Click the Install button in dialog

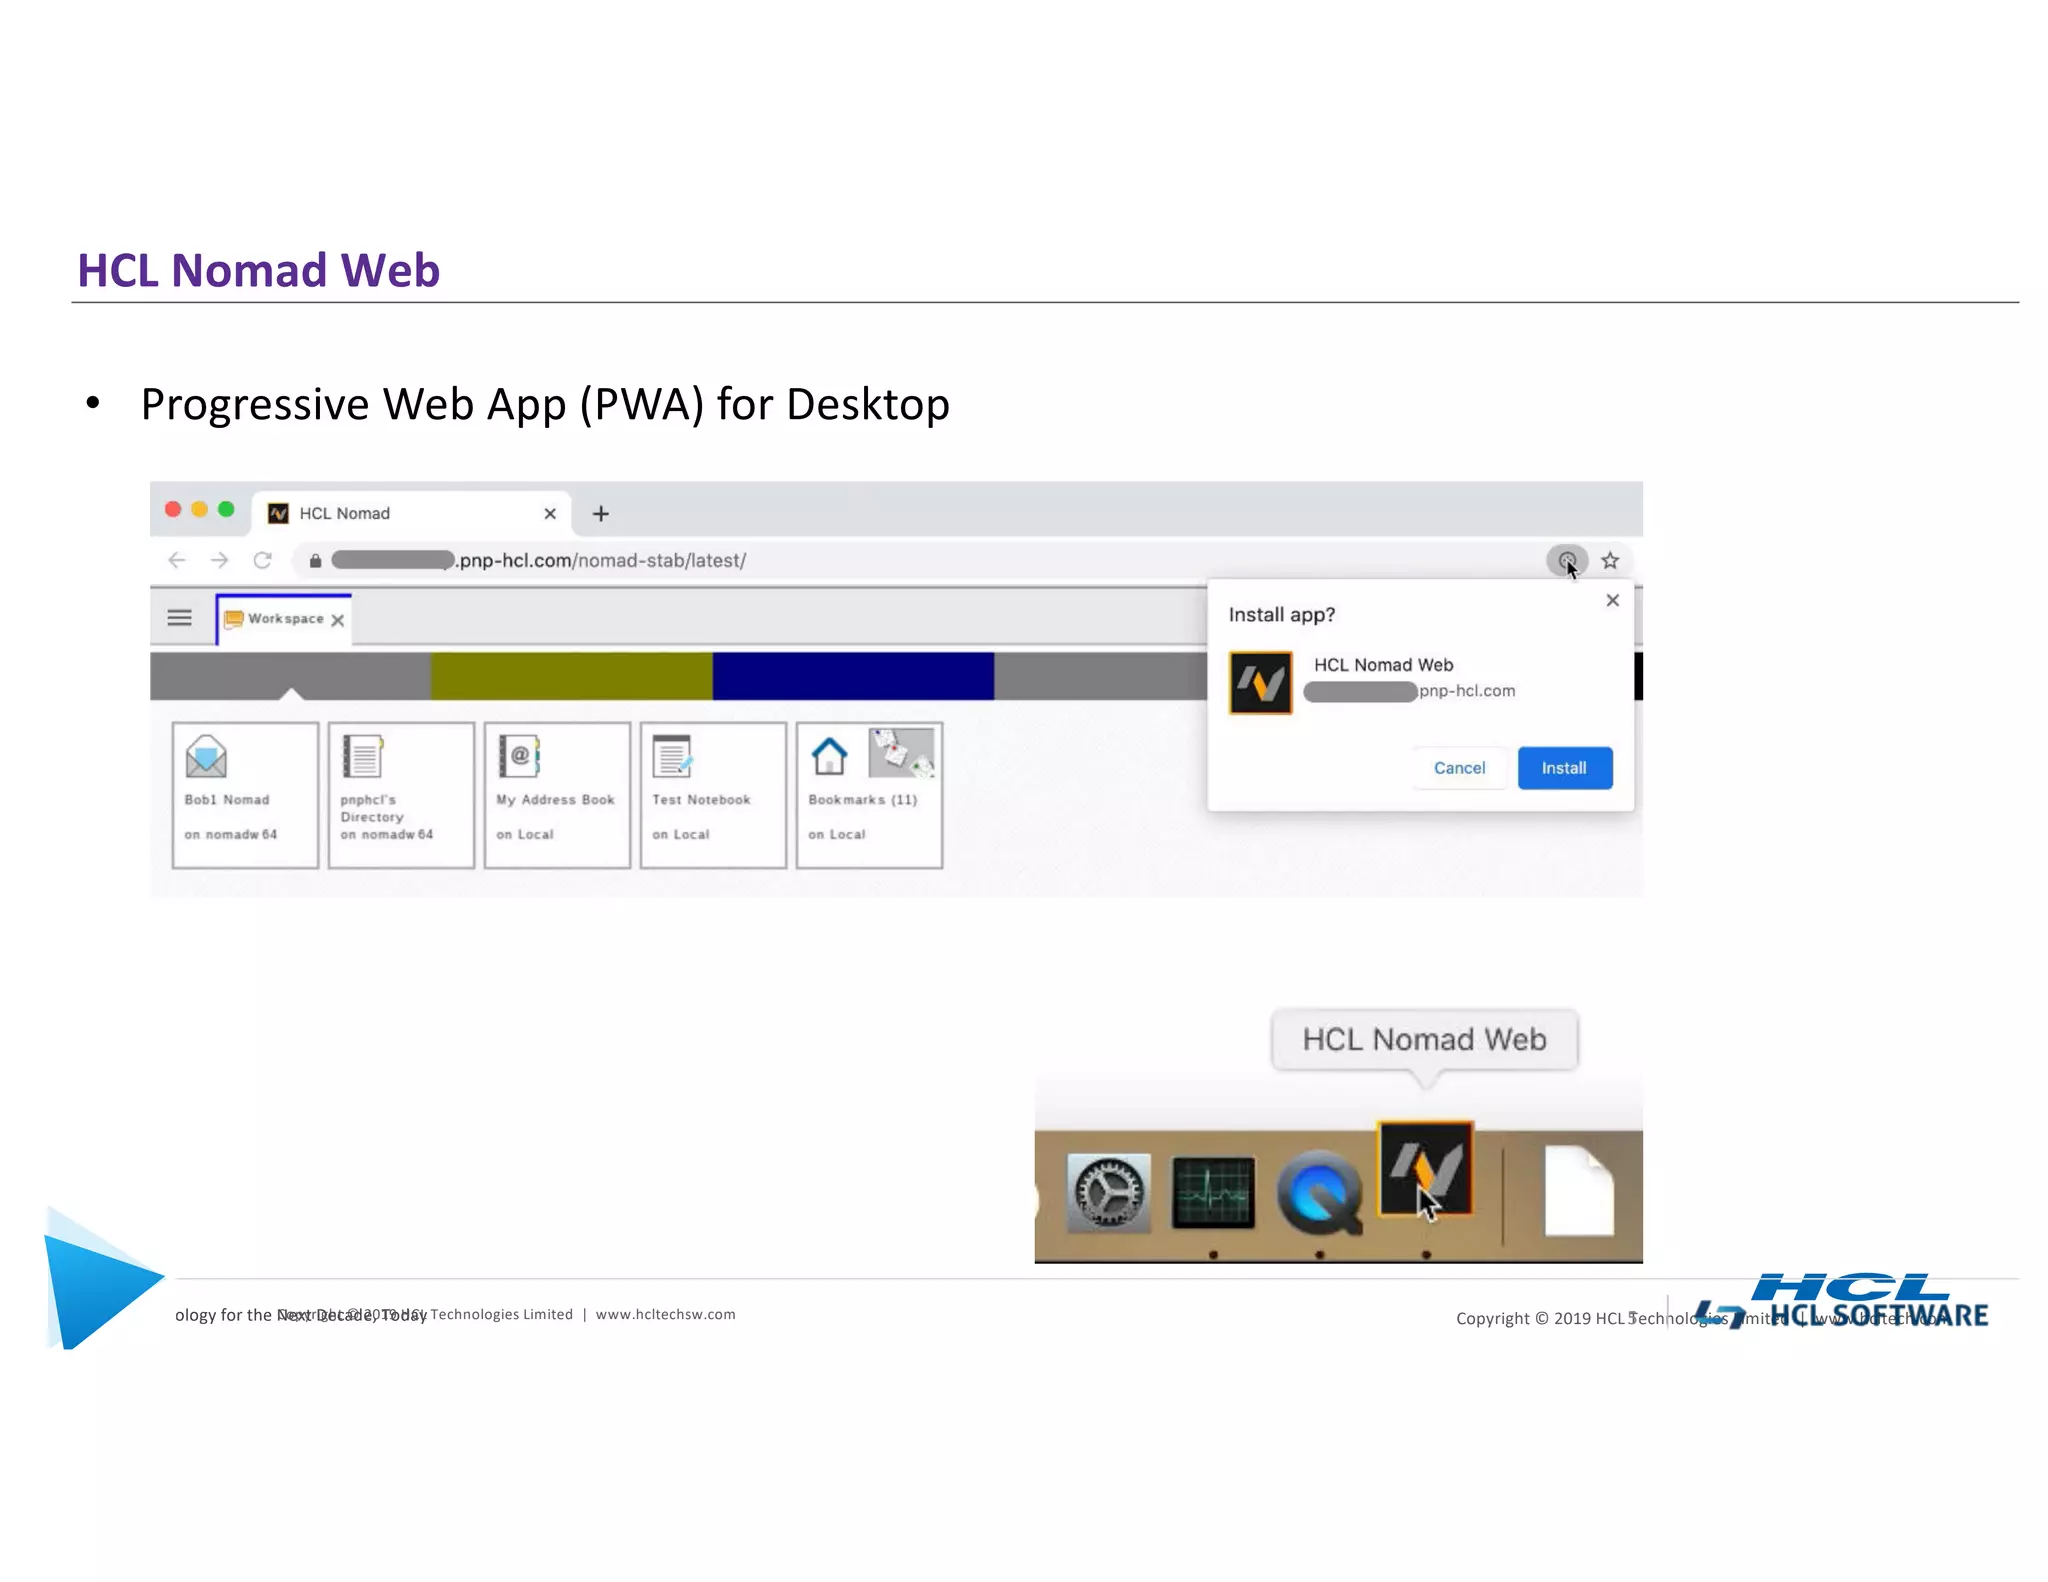pyautogui.click(x=1564, y=768)
